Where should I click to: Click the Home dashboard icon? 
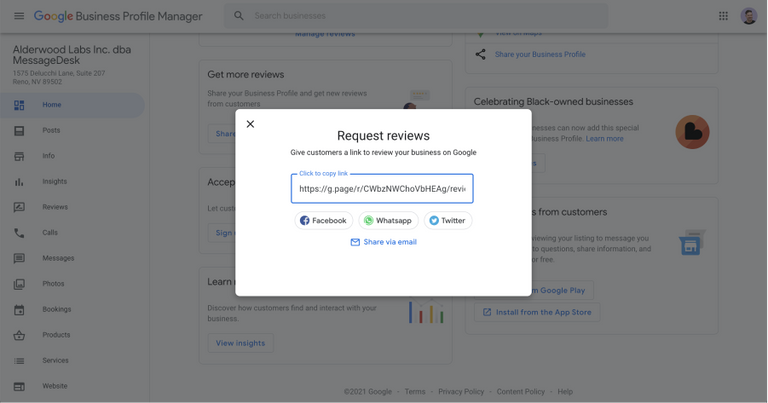pyautogui.click(x=19, y=105)
